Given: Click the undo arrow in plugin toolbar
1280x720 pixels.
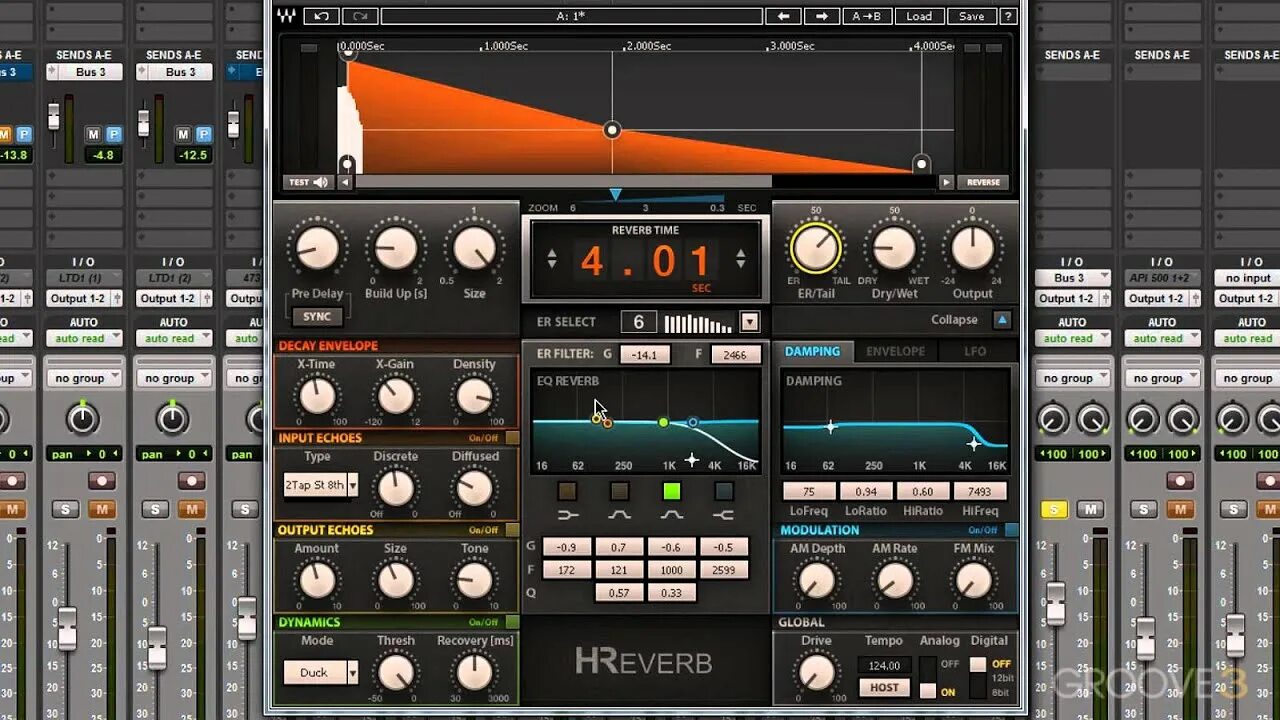Looking at the screenshot, I should click(x=321, y=16).
